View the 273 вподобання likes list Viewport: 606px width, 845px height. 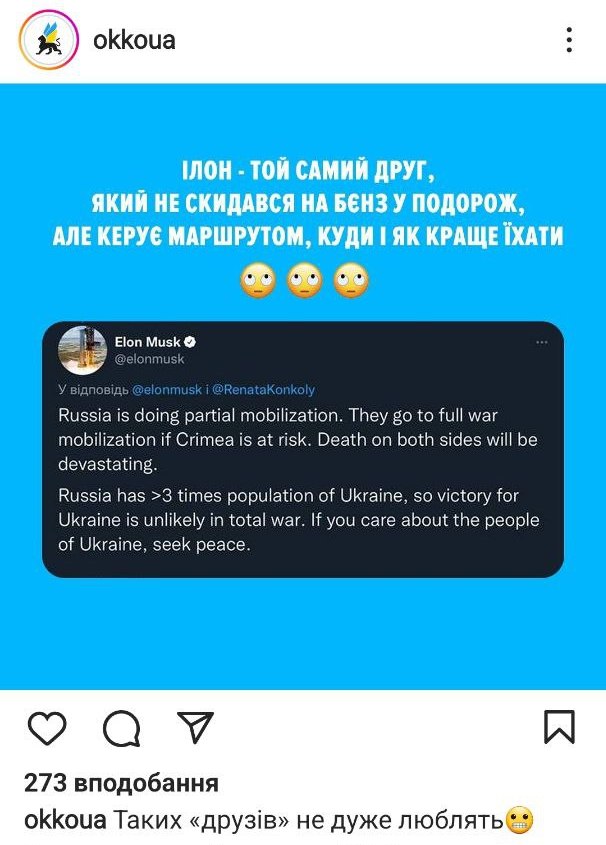[121, 783]
